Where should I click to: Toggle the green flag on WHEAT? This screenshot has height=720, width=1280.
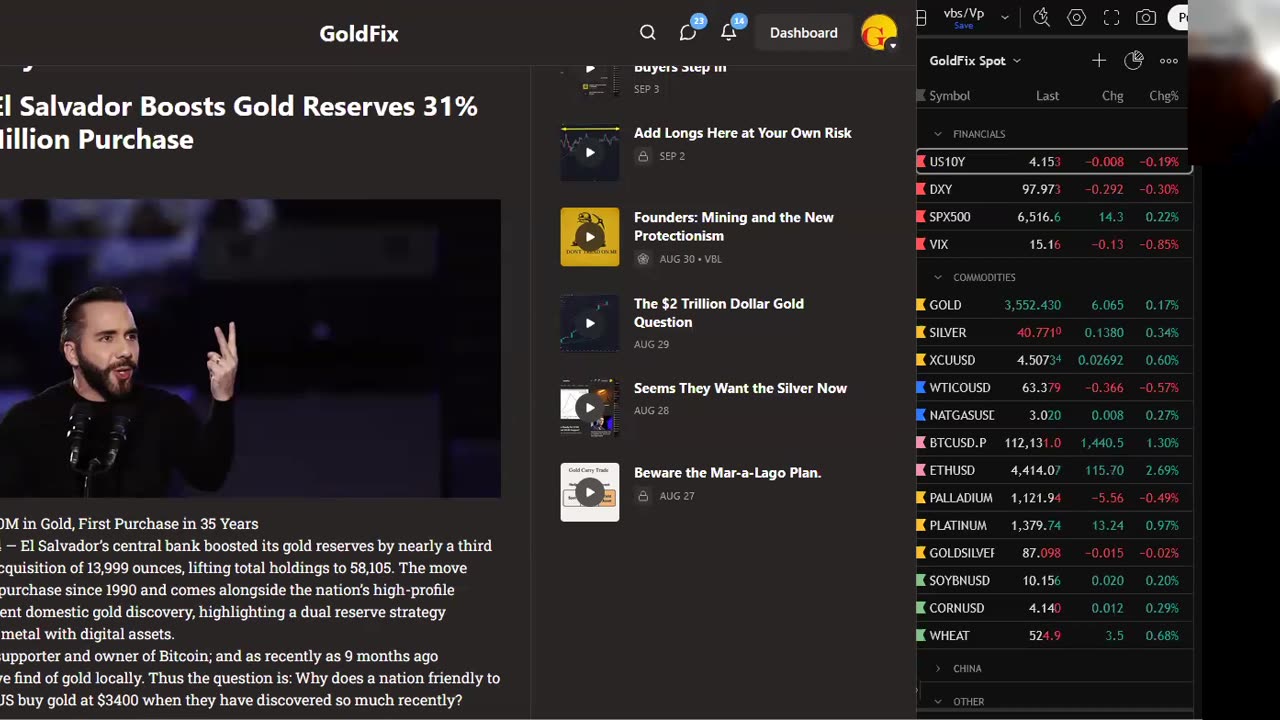click(x=921, y=635)
